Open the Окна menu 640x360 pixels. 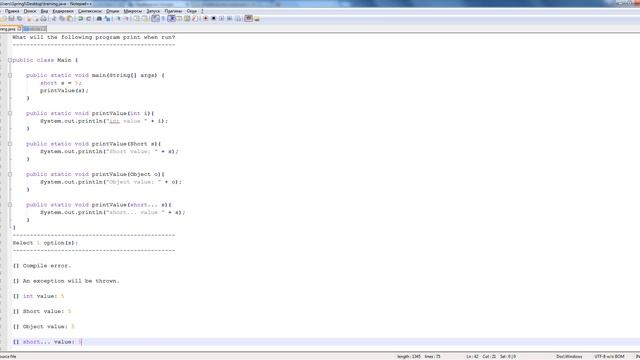191,11
